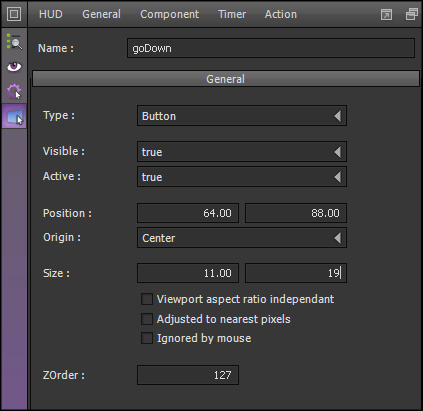Open the Type dropdown showing Button
The width and height of the screenshot is (423, 411).
click(242, 116)
